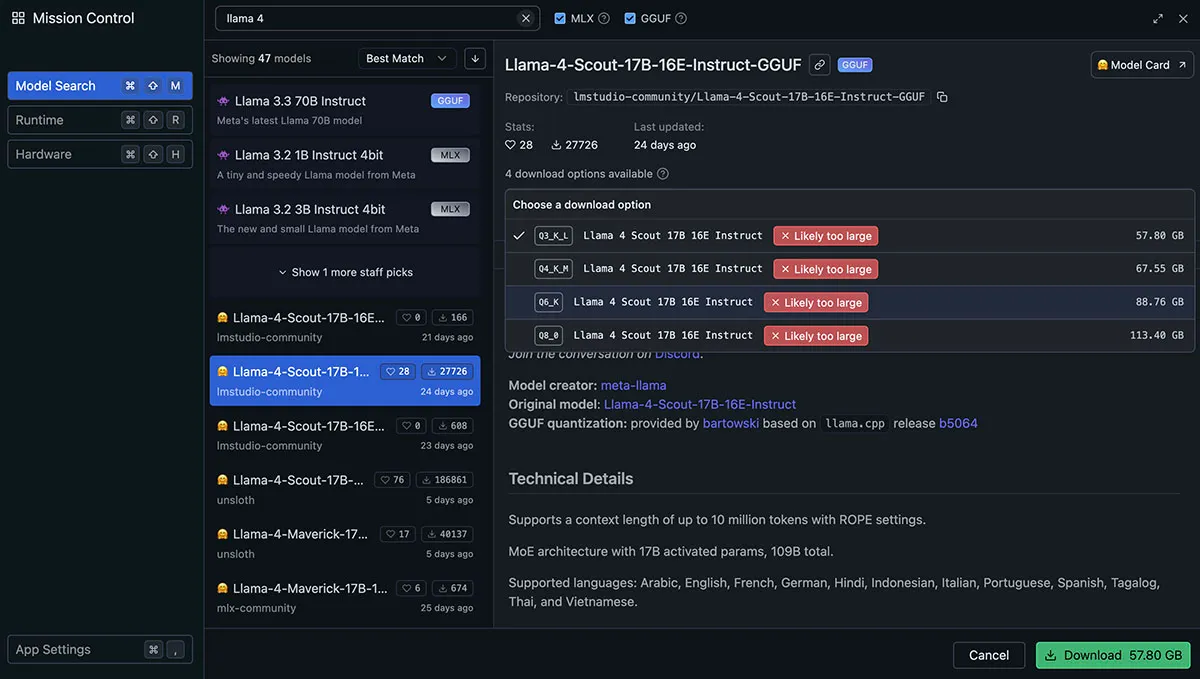Switch to the Model Search tab
This screenshot has height=679, width=1200.
100,86
